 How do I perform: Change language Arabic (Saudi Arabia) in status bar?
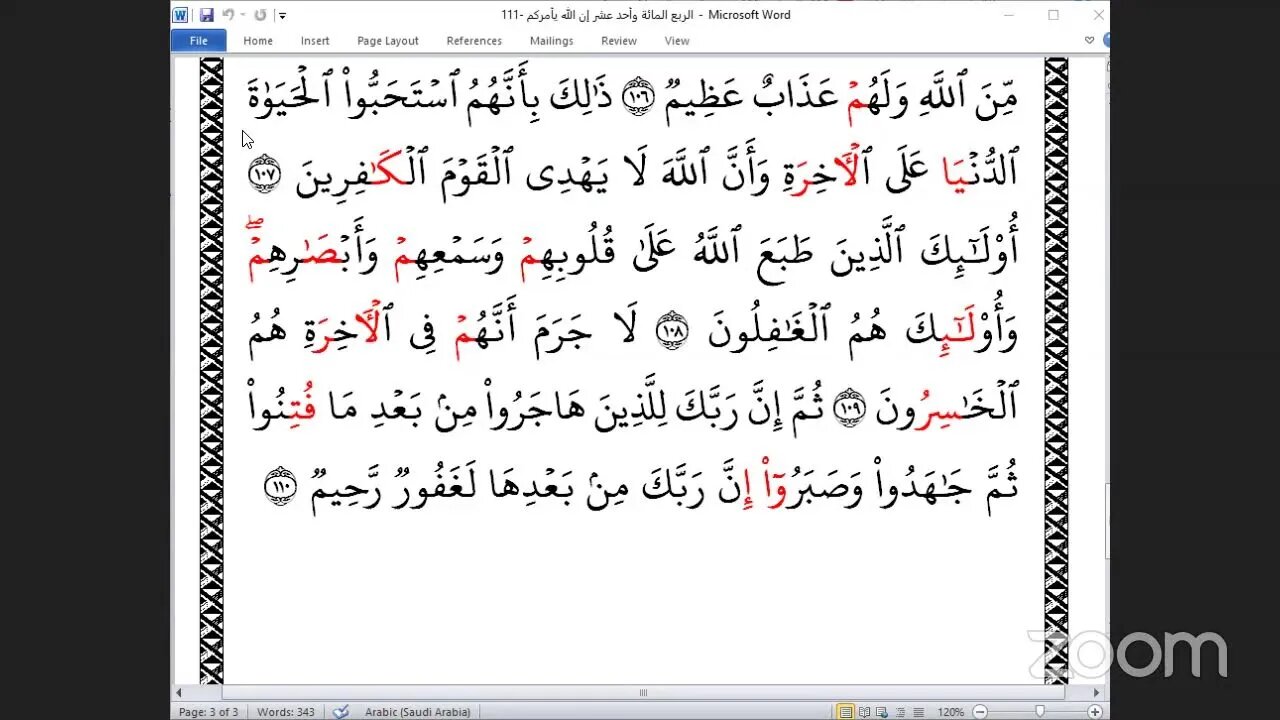click(x=417, y=712)
